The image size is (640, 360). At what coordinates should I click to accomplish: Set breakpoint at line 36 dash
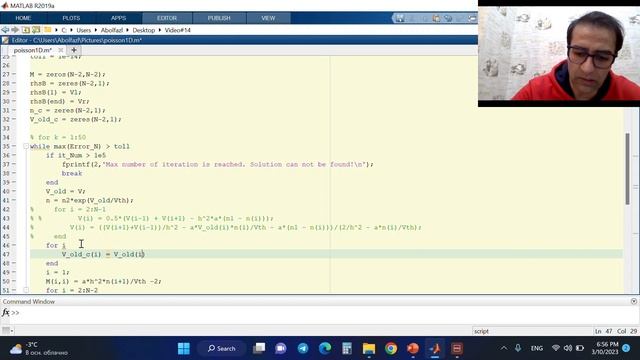pos(14,155)
